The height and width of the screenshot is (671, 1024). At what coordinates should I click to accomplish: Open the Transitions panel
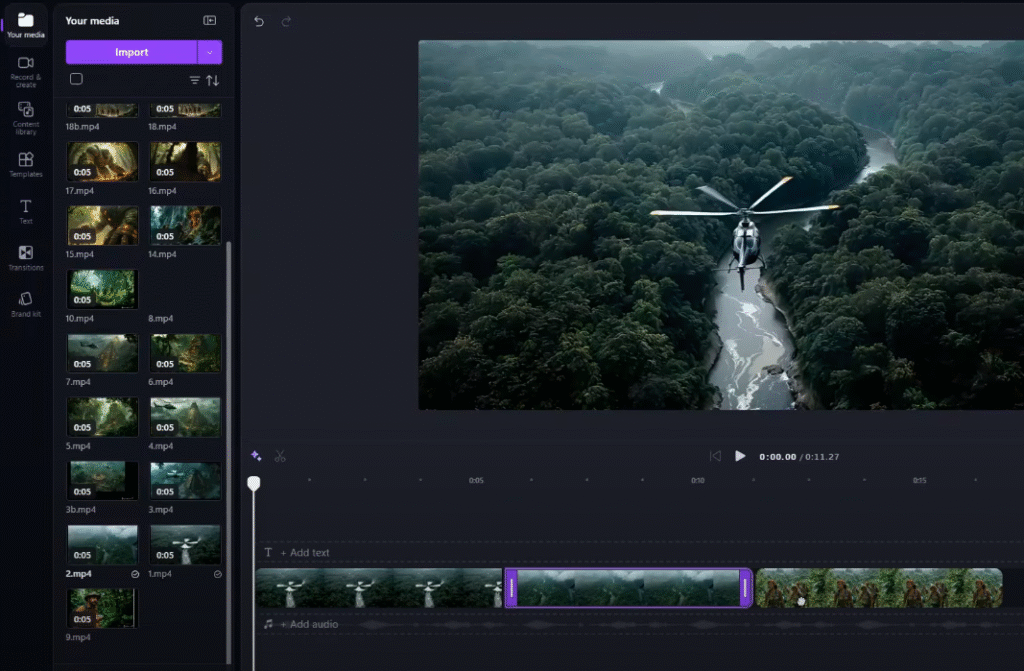tap(25, 258)
